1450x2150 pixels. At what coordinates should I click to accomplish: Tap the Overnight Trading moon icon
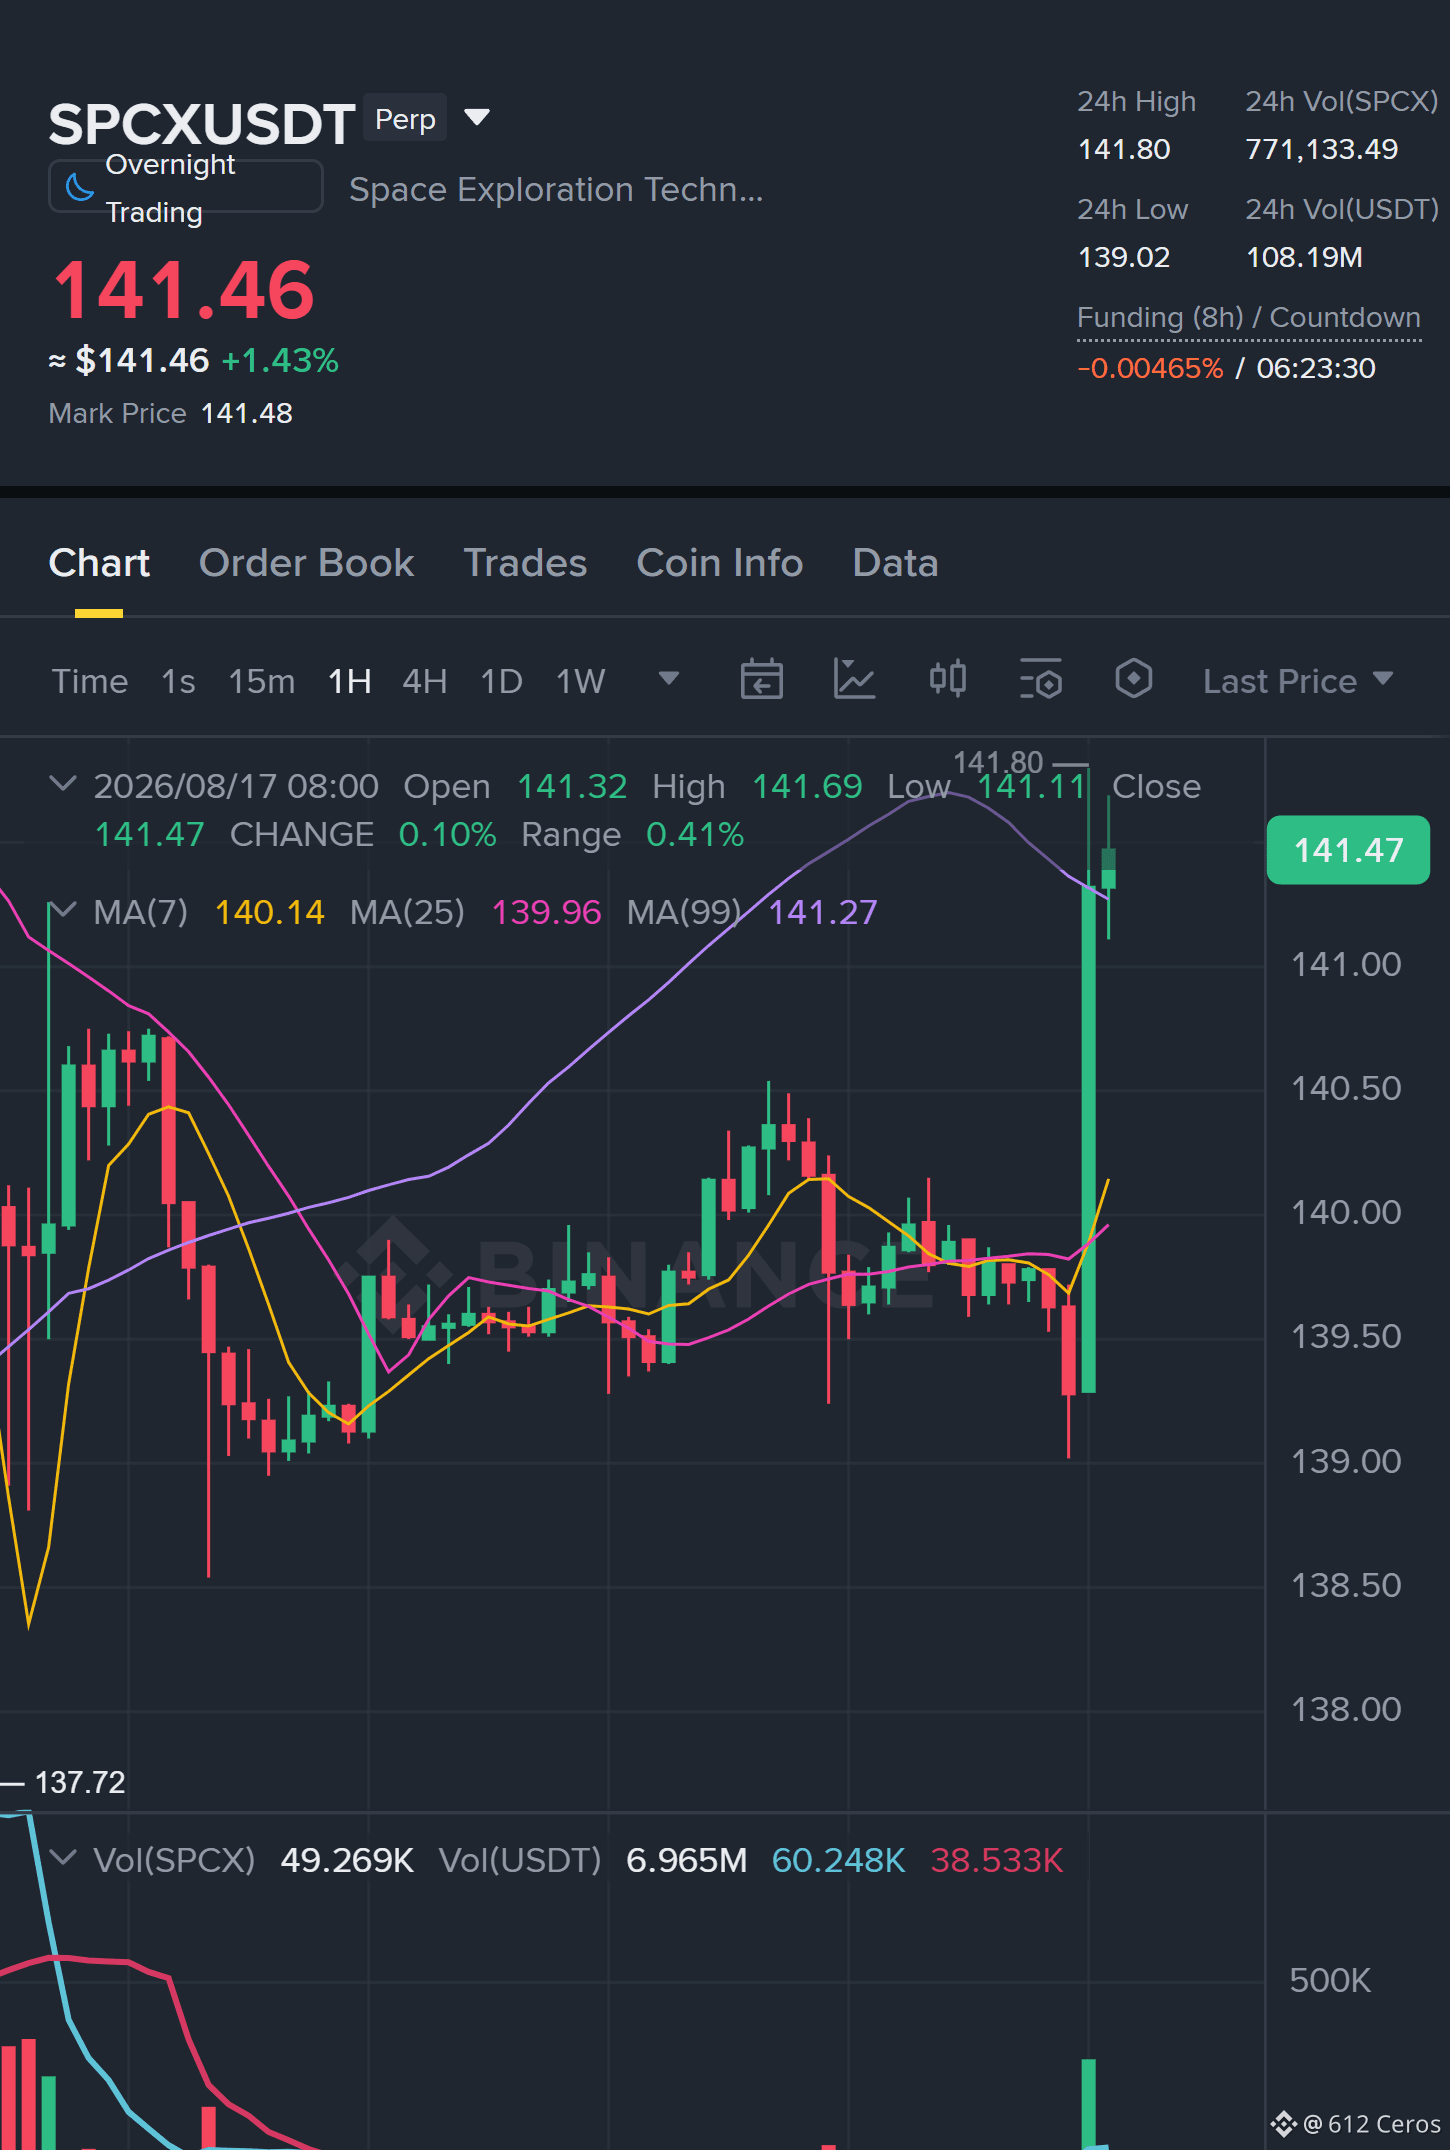pyautogui.click(x=79, y=187)
